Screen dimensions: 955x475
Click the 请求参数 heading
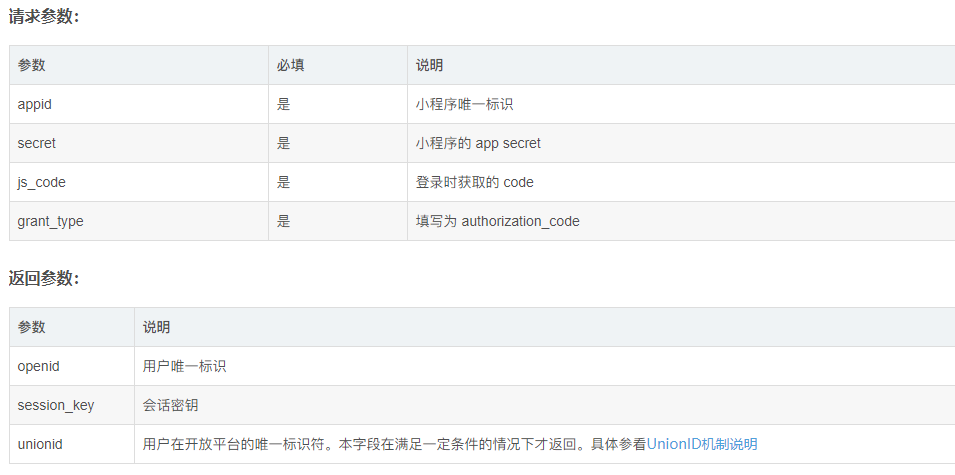coord(44,17)
